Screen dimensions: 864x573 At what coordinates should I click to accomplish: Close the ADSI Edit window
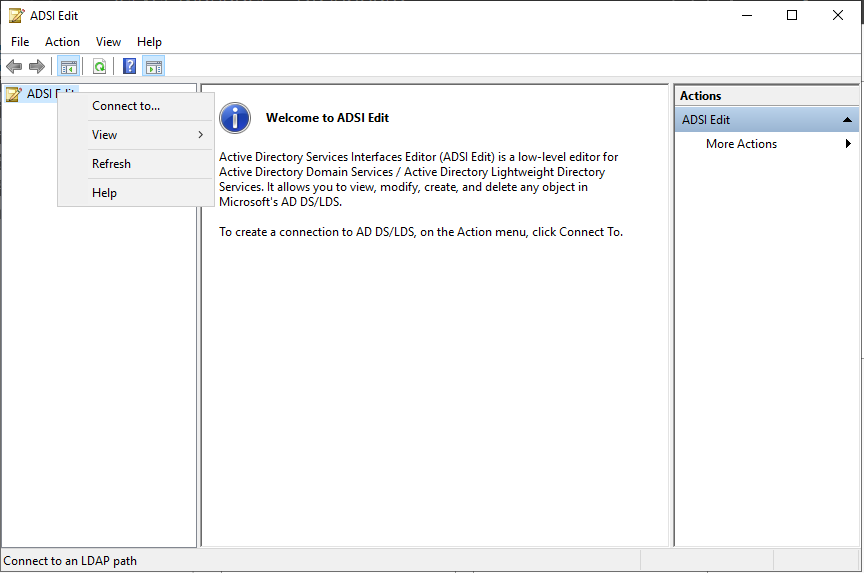click(838, 15)
